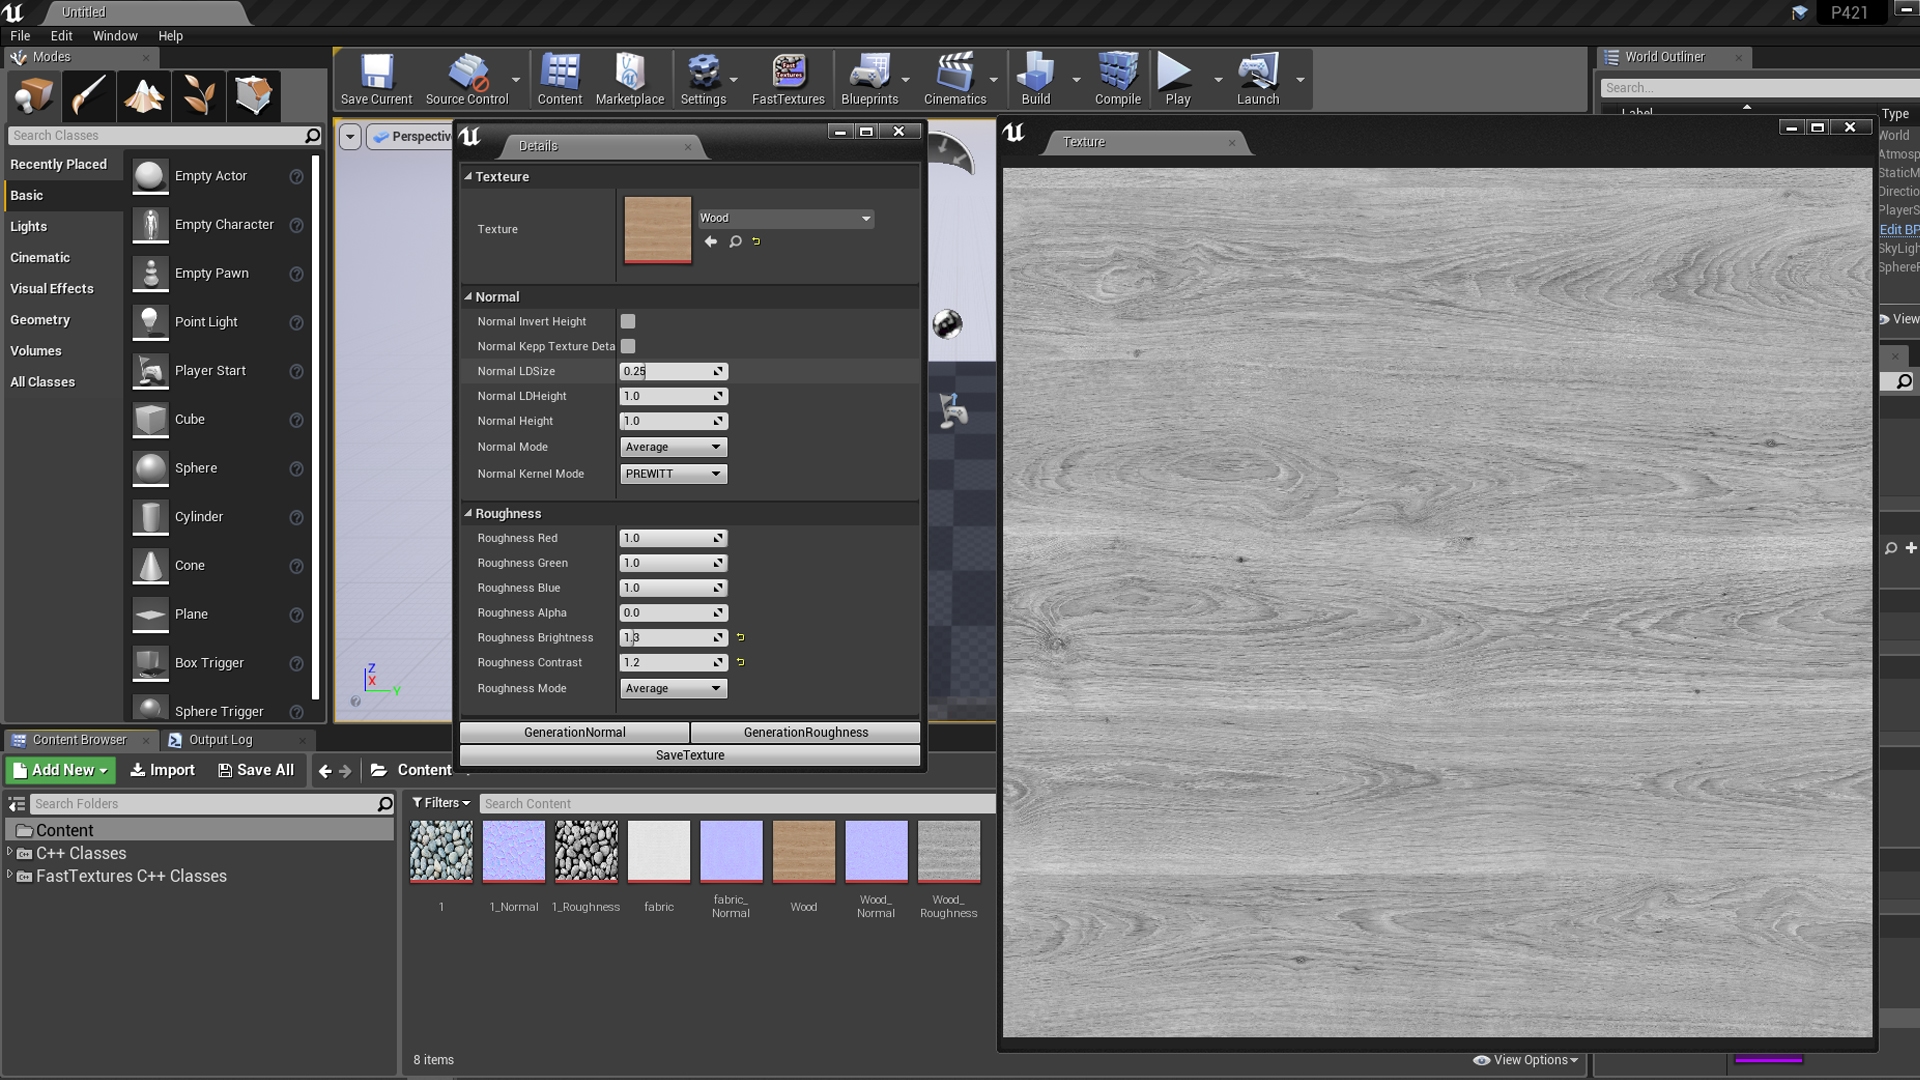1920x1080 pixels.
Task: Select the Wood_Roughness thumbnail in Content Browser
Action: pyautogui.click(x=947, y=852)
